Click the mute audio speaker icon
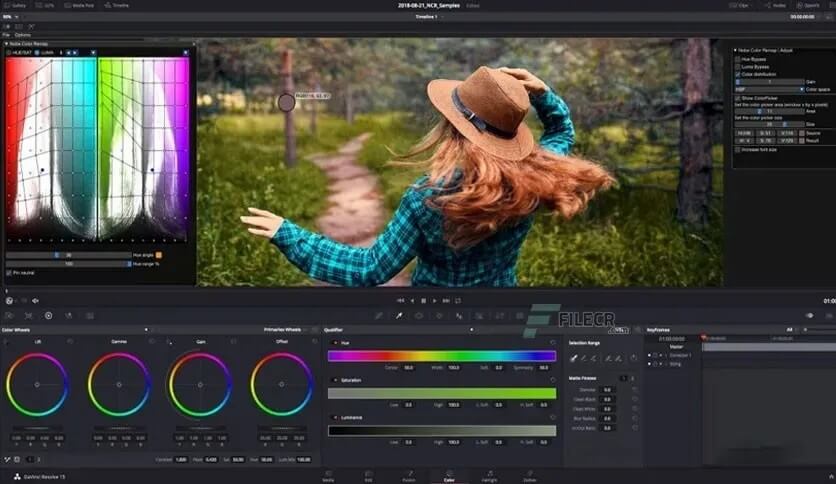 click(x=35, y=301)
